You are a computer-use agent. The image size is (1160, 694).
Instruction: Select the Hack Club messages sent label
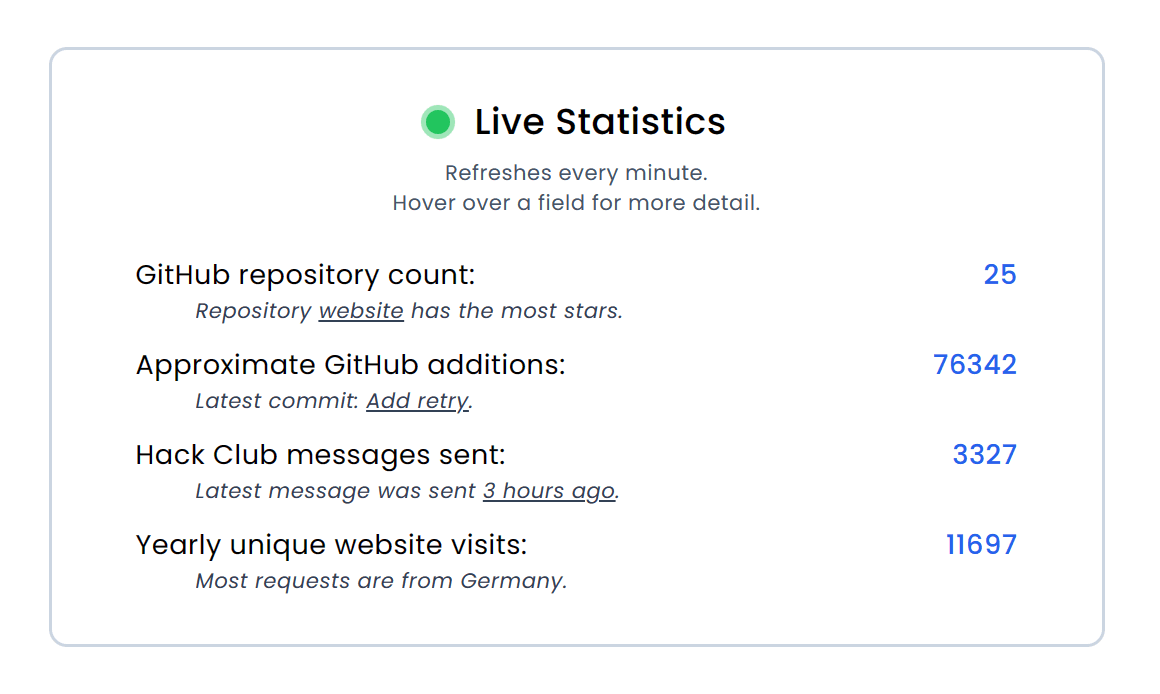point(320,455)
